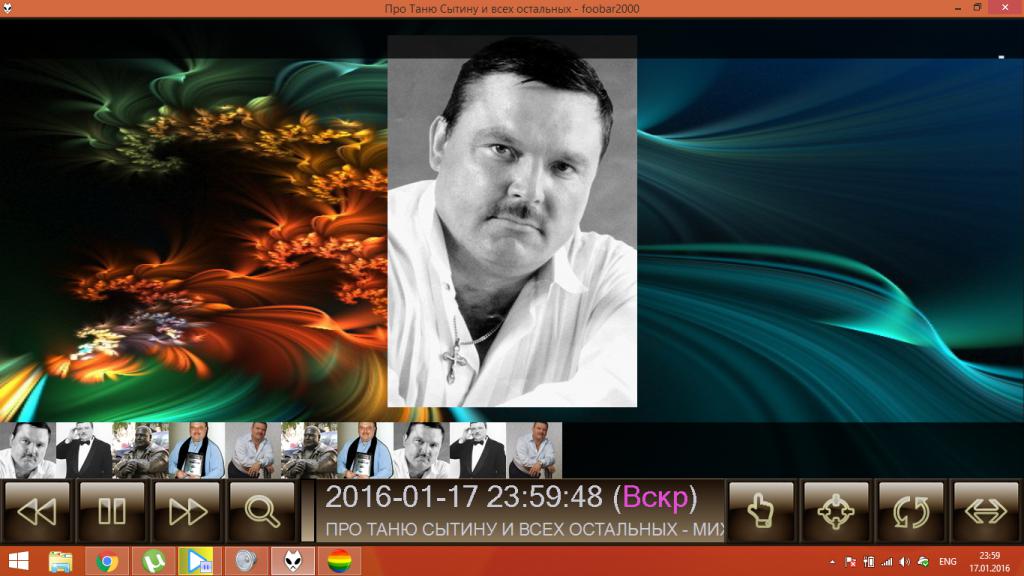Show hidden tray icons with the arrow

832,562
